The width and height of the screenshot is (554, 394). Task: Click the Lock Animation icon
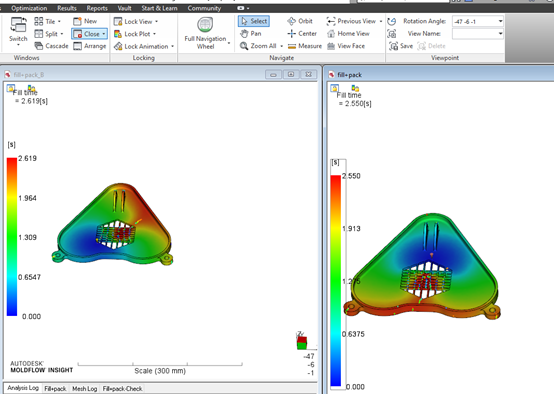click(118, 46)
